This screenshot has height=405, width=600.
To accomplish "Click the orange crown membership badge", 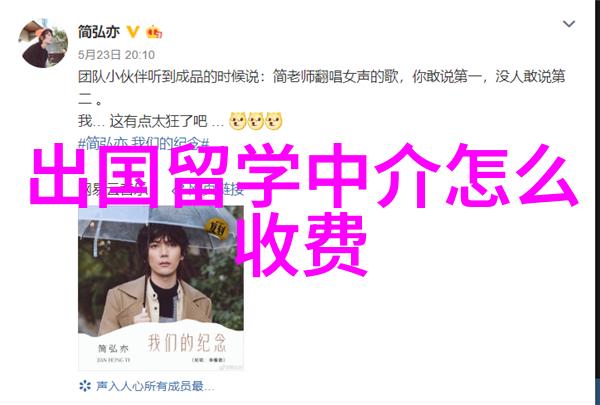I will [x=154, y=32].
